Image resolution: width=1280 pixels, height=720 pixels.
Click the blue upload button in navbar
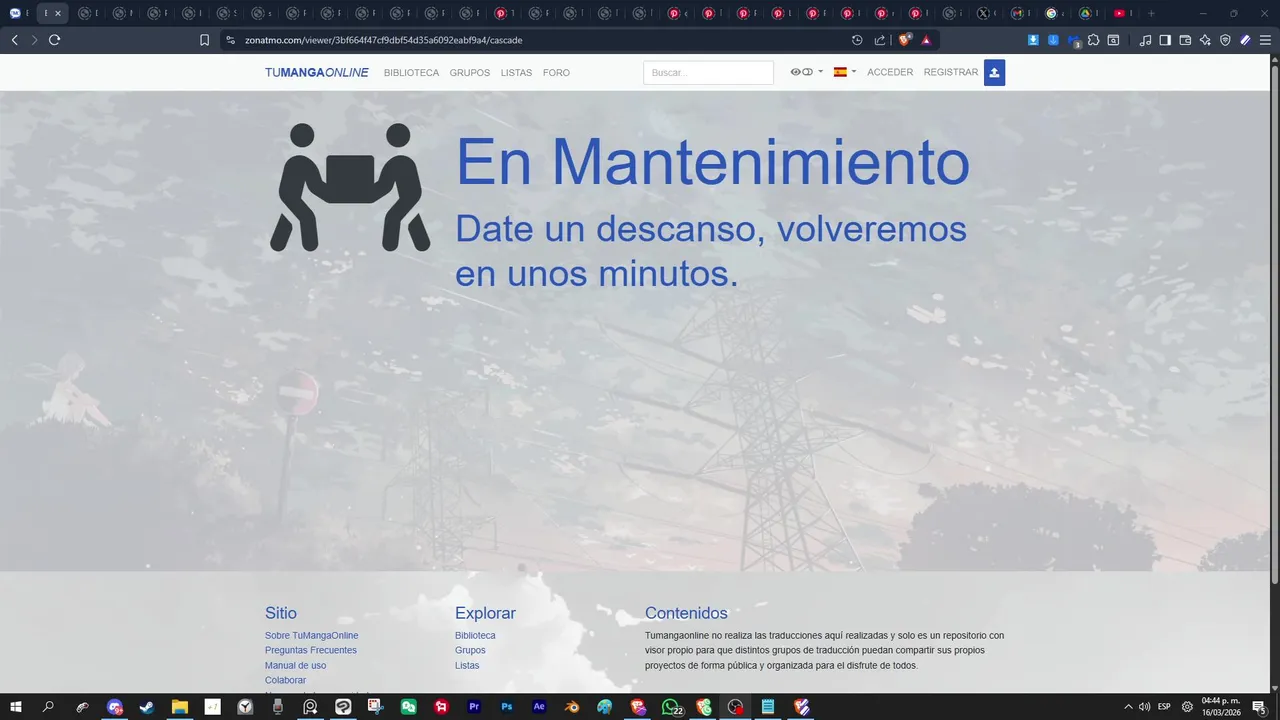(994, 73)
